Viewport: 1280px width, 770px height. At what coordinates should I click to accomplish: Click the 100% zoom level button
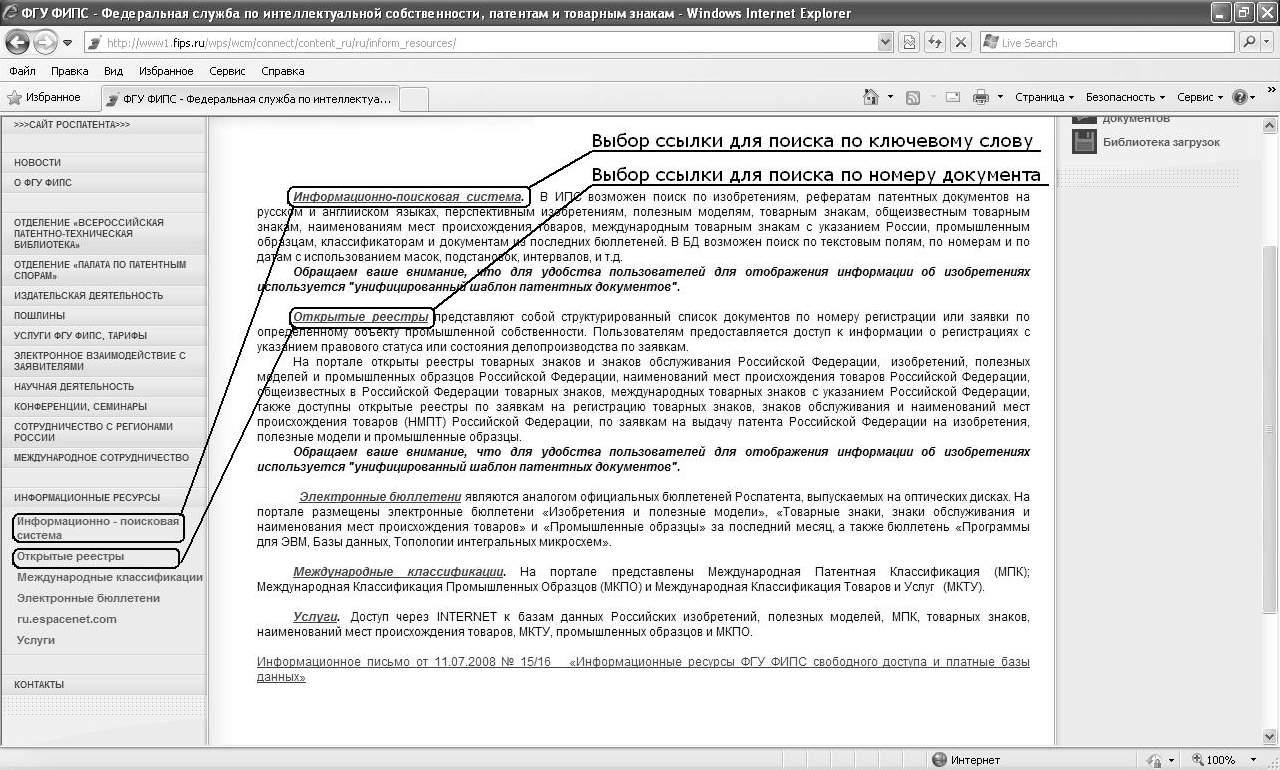pyautogui.click(x=1212, y=760)
